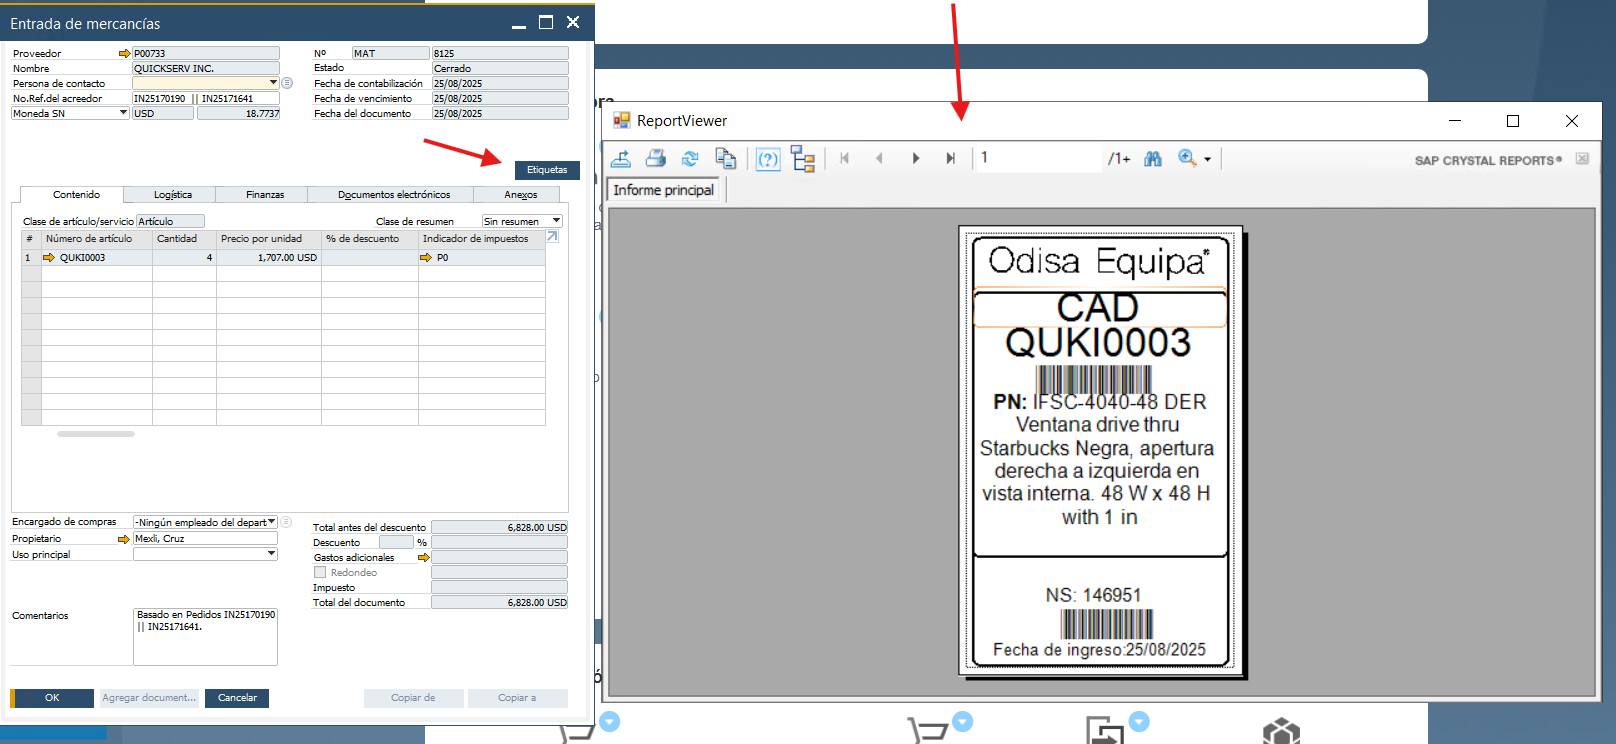Image resolution: width=1616 pixels, height=744 pixels.
Task: Open the zoom level dropdown arrow
Action: [1207, 159]
